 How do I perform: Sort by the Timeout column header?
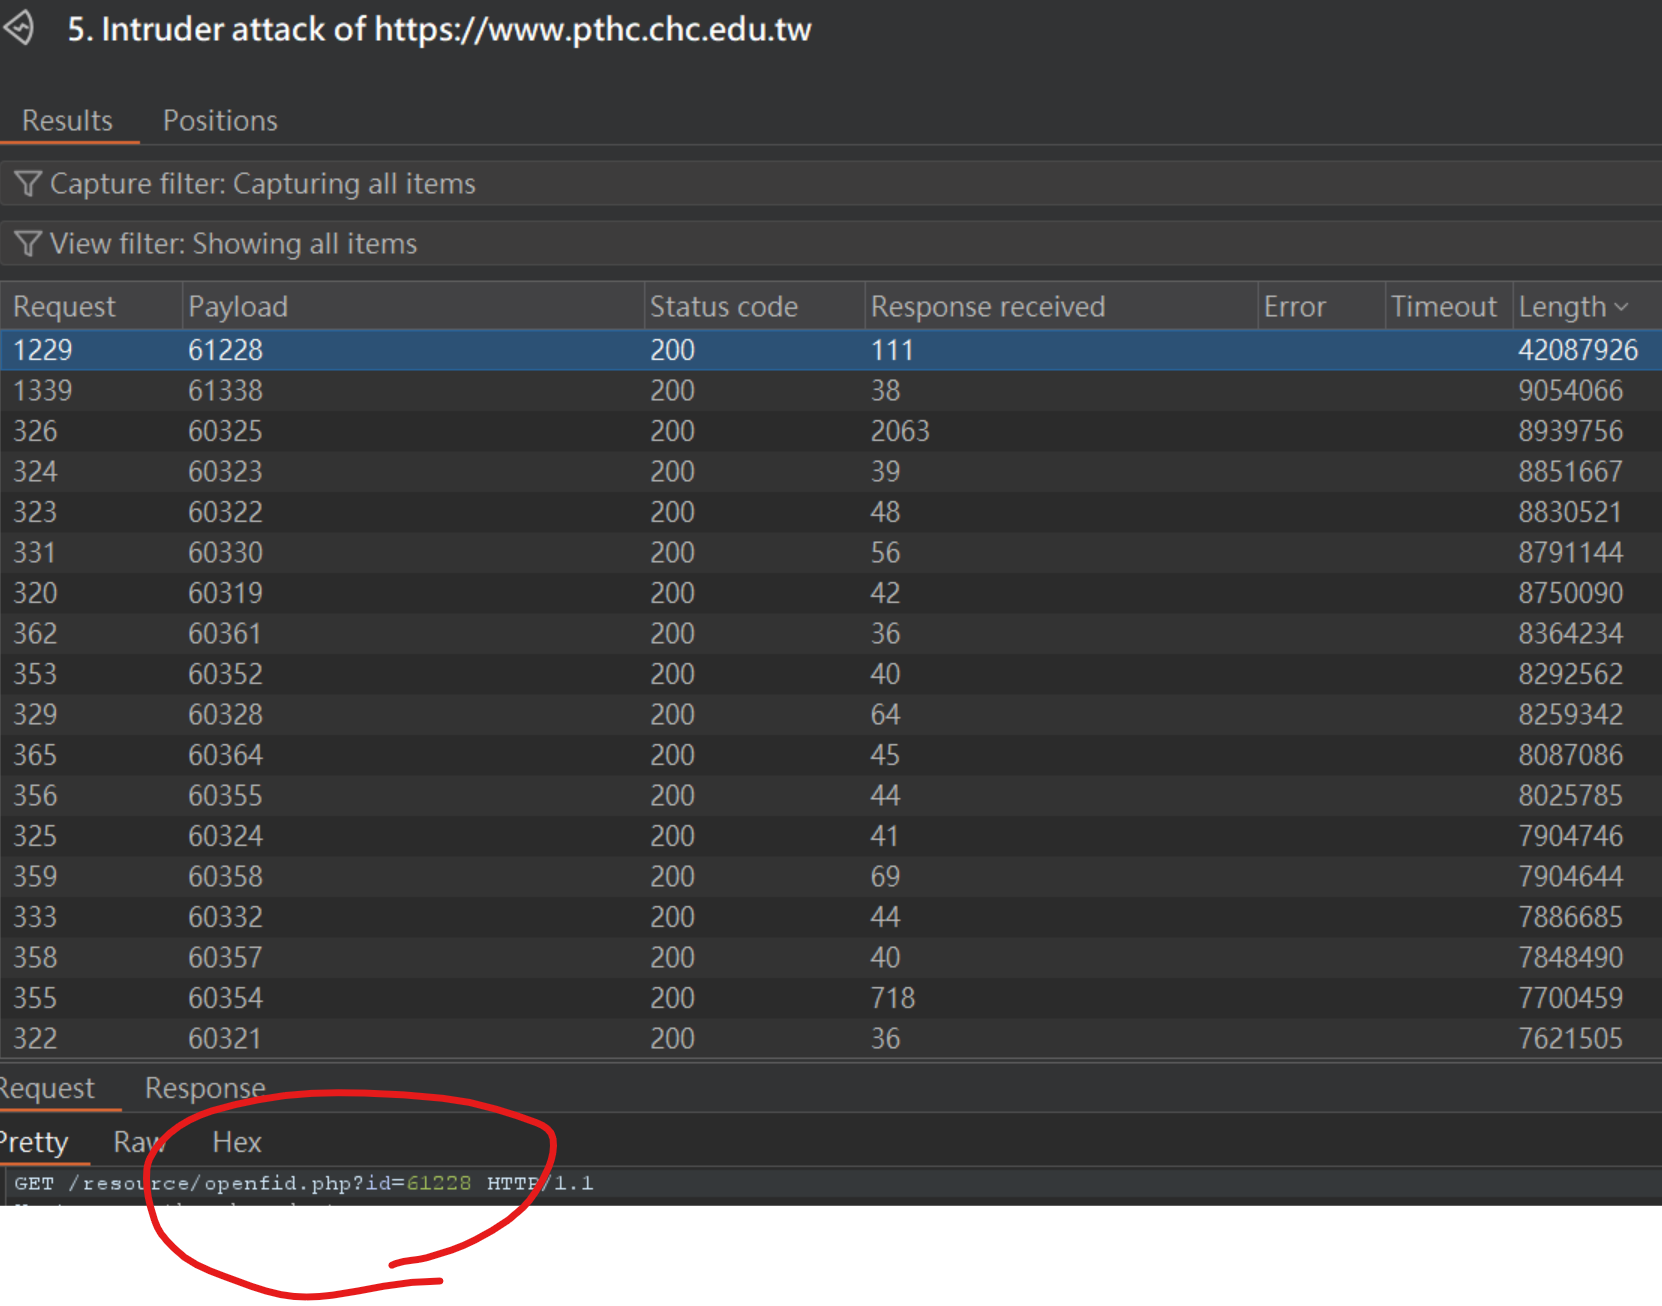click(1448, 307)
